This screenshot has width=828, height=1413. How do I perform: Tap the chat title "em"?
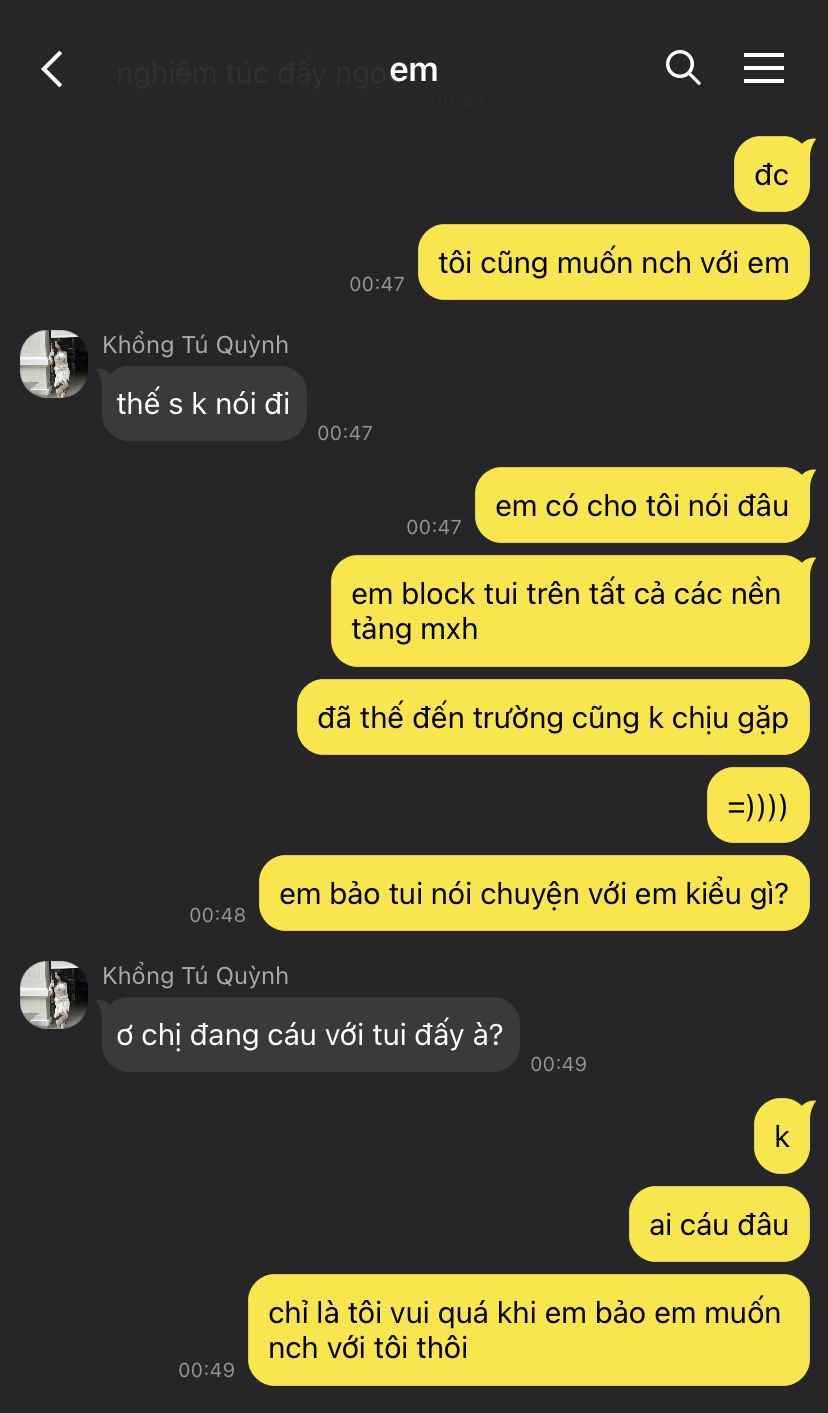pyautogui.click(x=414, y=69)
